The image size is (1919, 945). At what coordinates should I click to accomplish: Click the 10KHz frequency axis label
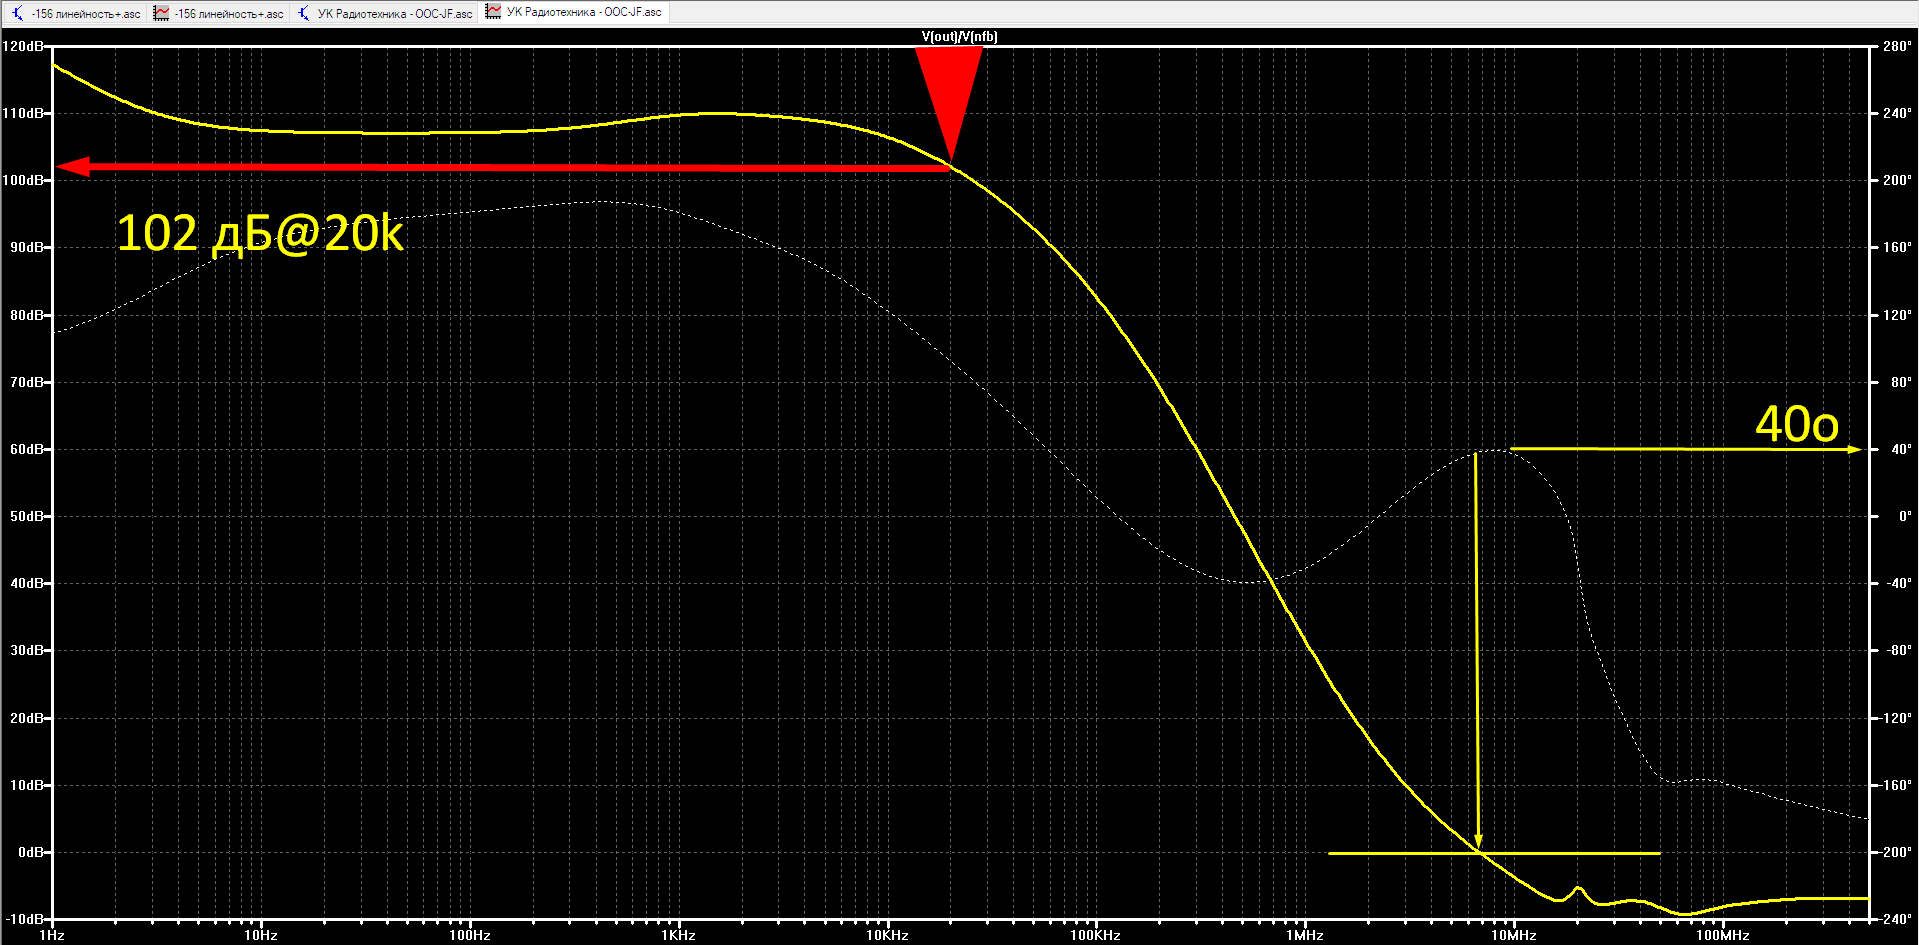tap(887, 935)
